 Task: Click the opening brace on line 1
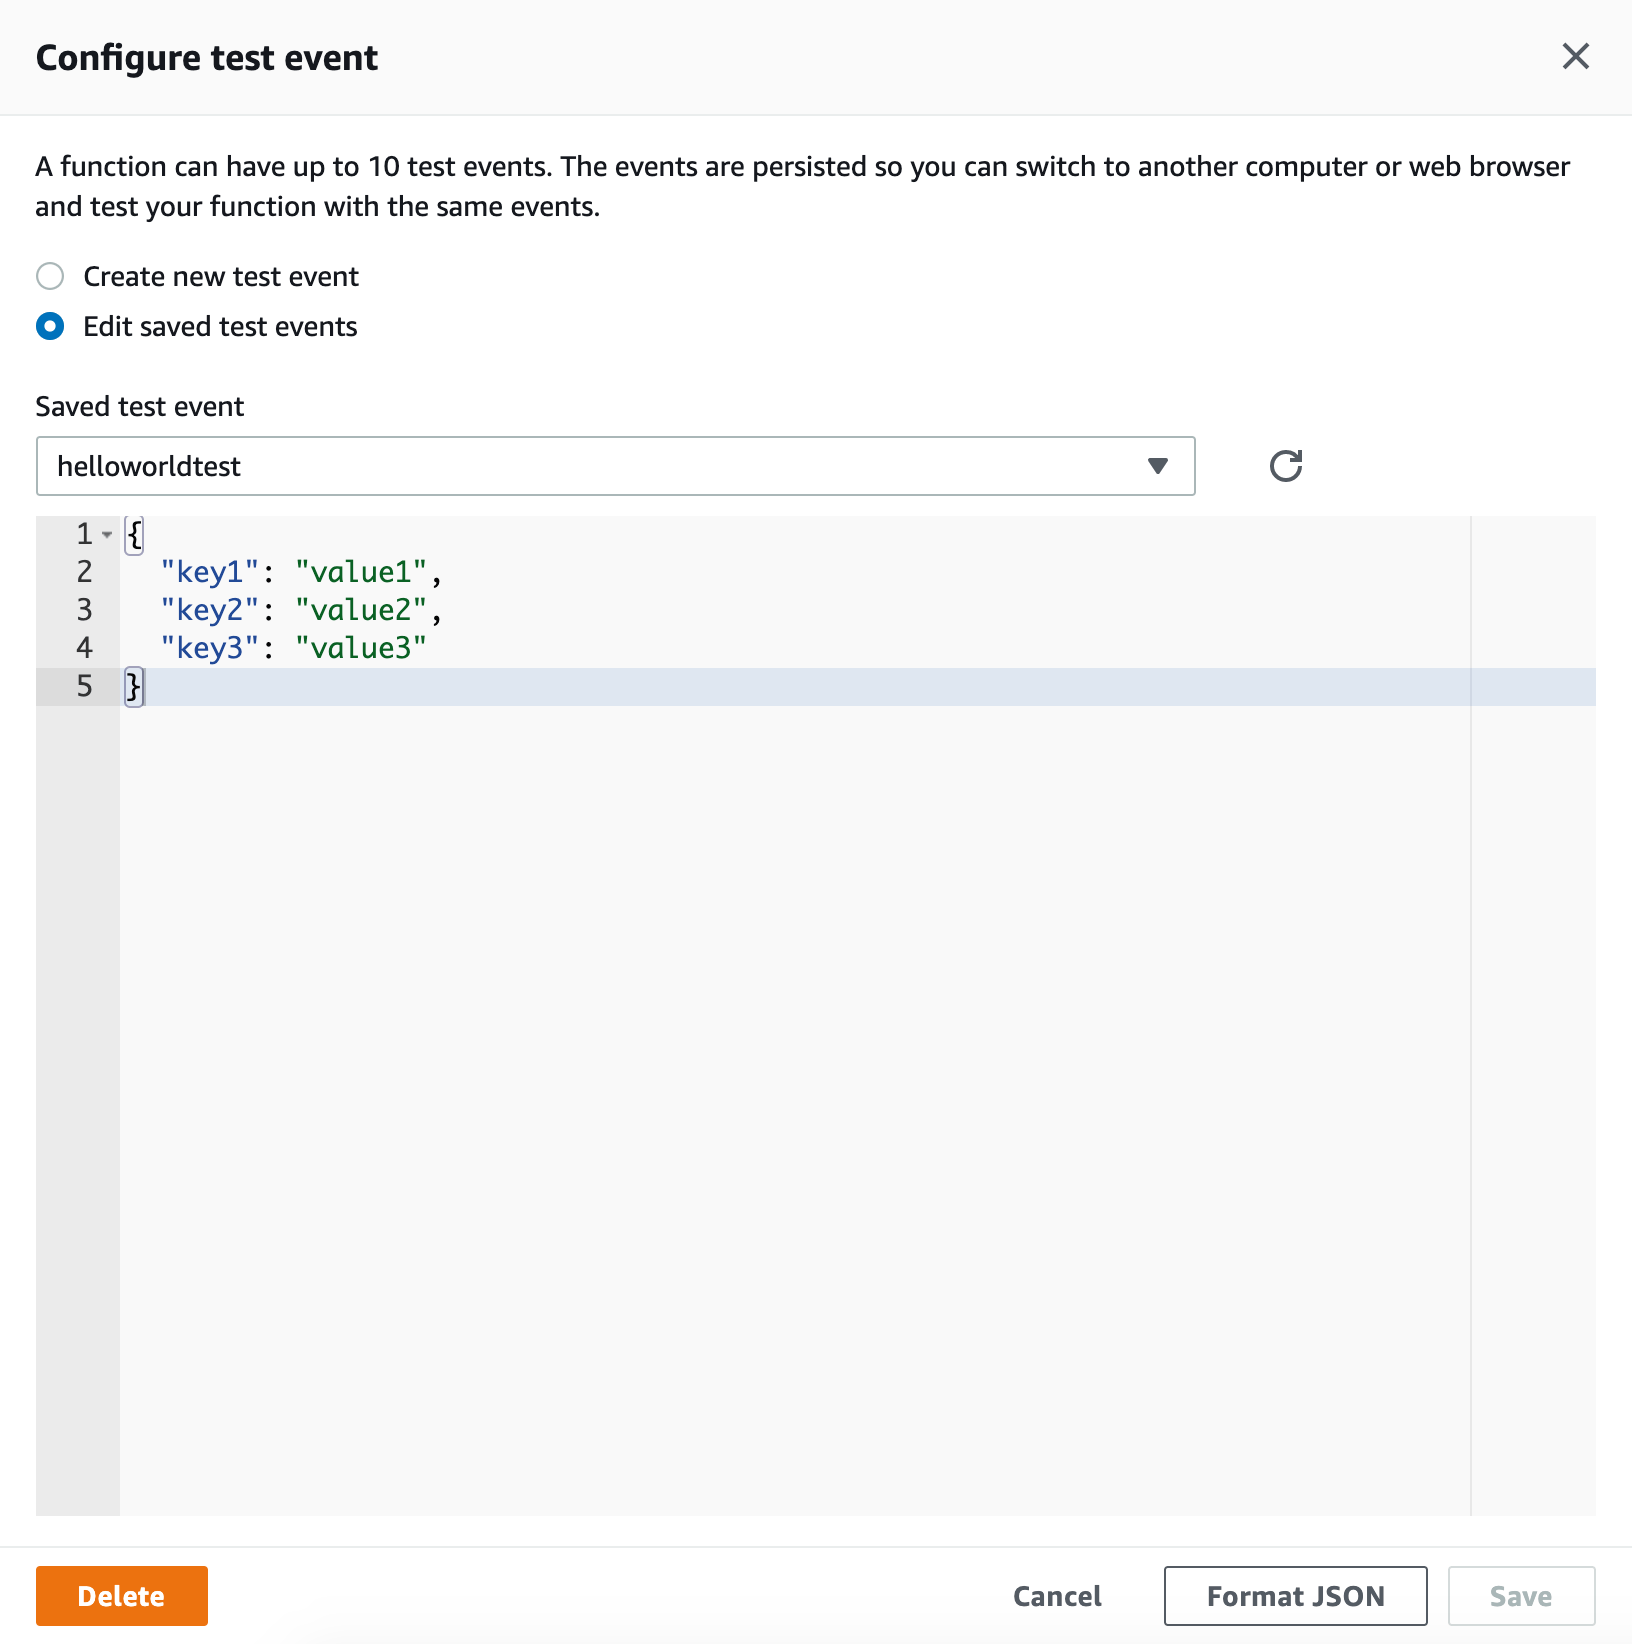point(134,534)
